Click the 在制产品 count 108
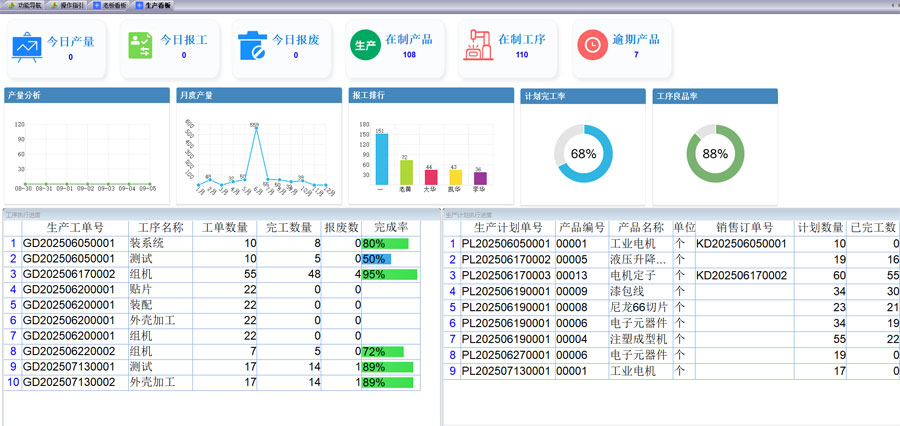This screenshot has height=426, width=900. coord(409,56)
